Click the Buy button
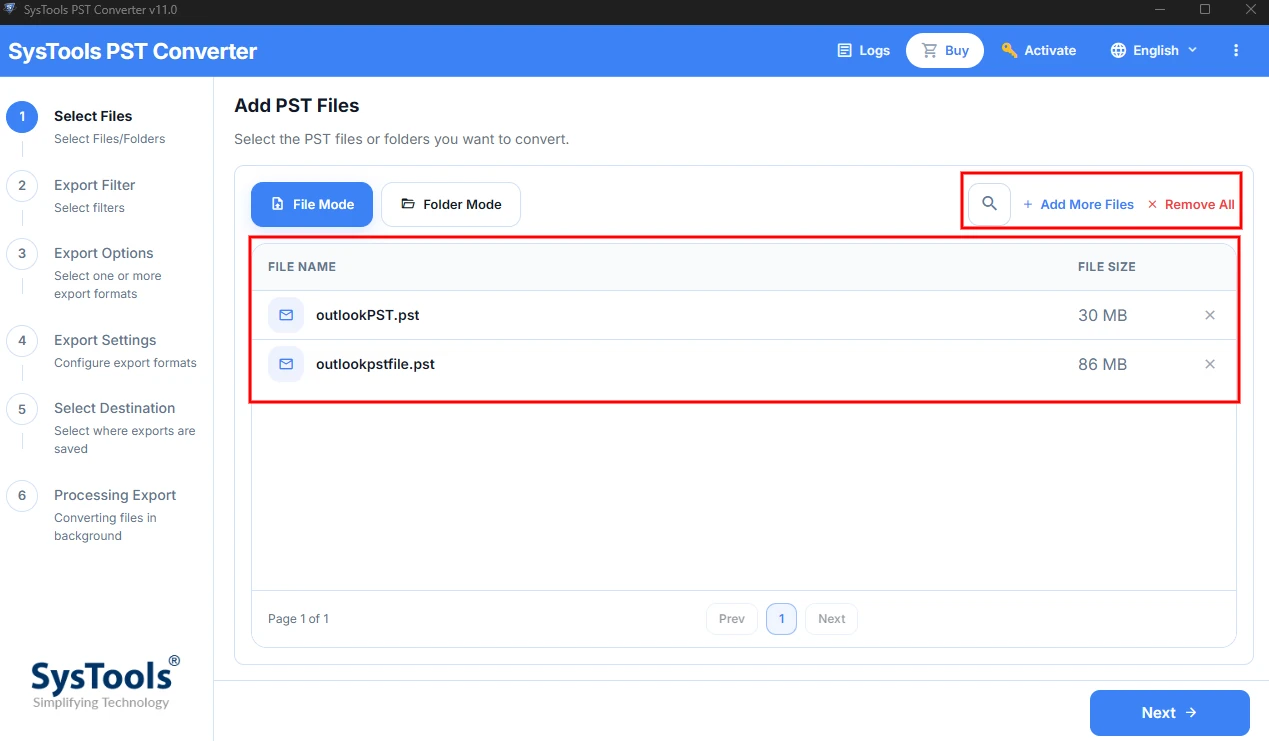1269x741 pixels. pyautogui.click(x=945, y=50)
